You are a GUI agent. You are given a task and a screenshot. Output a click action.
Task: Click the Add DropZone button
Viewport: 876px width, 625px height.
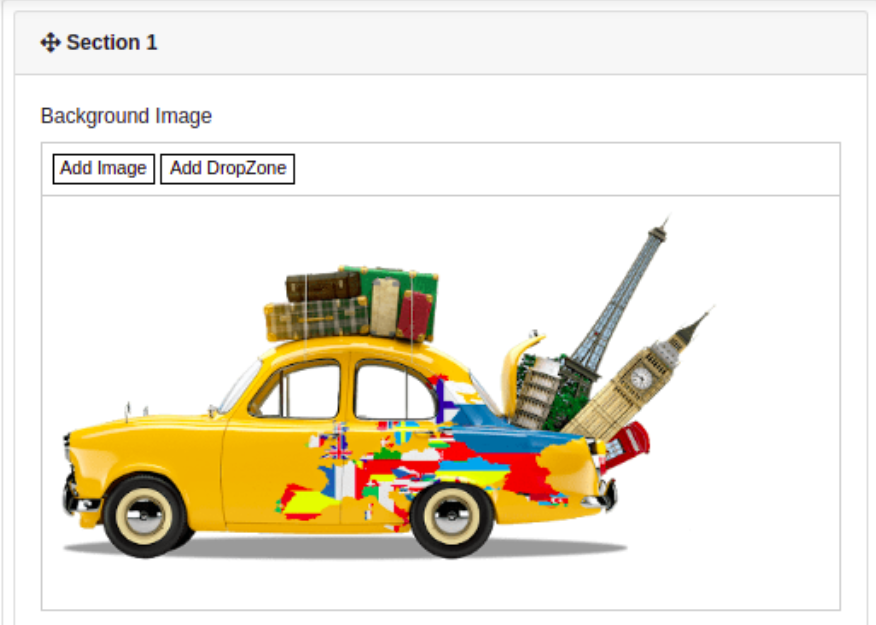(x=227, y=169)
